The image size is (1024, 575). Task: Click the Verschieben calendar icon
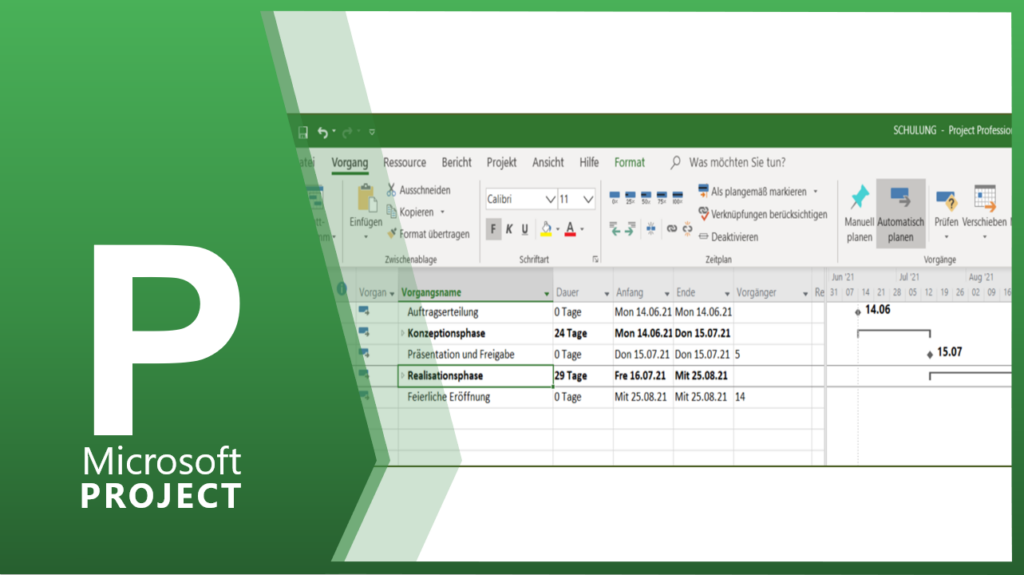coord(984,199)
